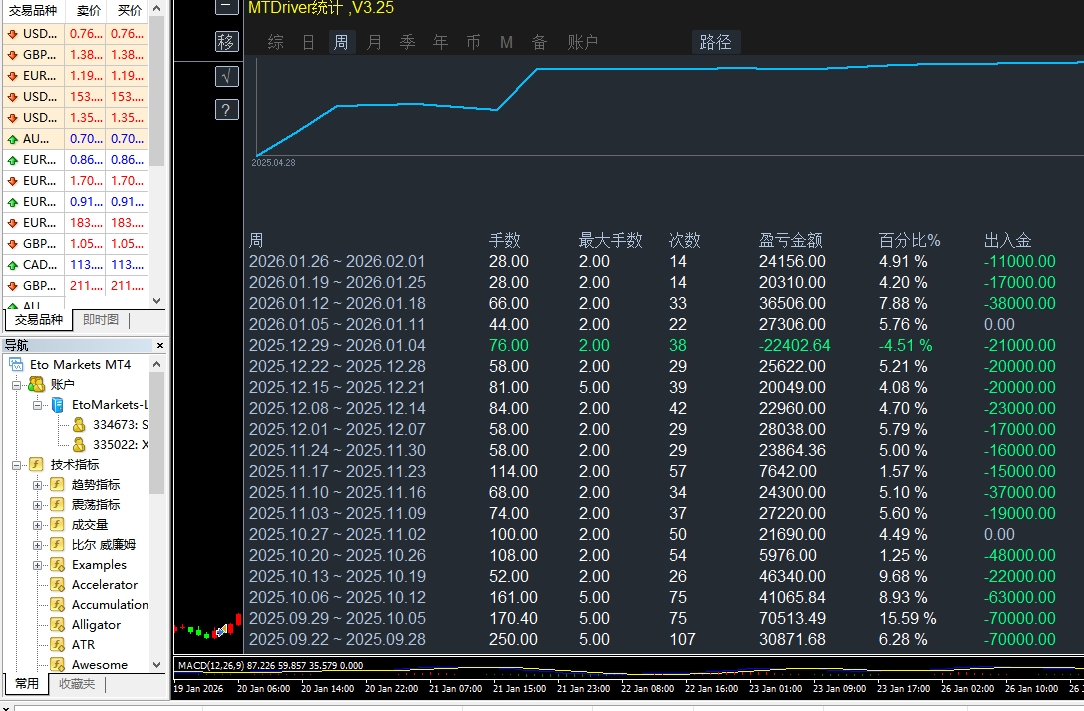Select Eto Markets MT4 root item

[x=80, y=364]
